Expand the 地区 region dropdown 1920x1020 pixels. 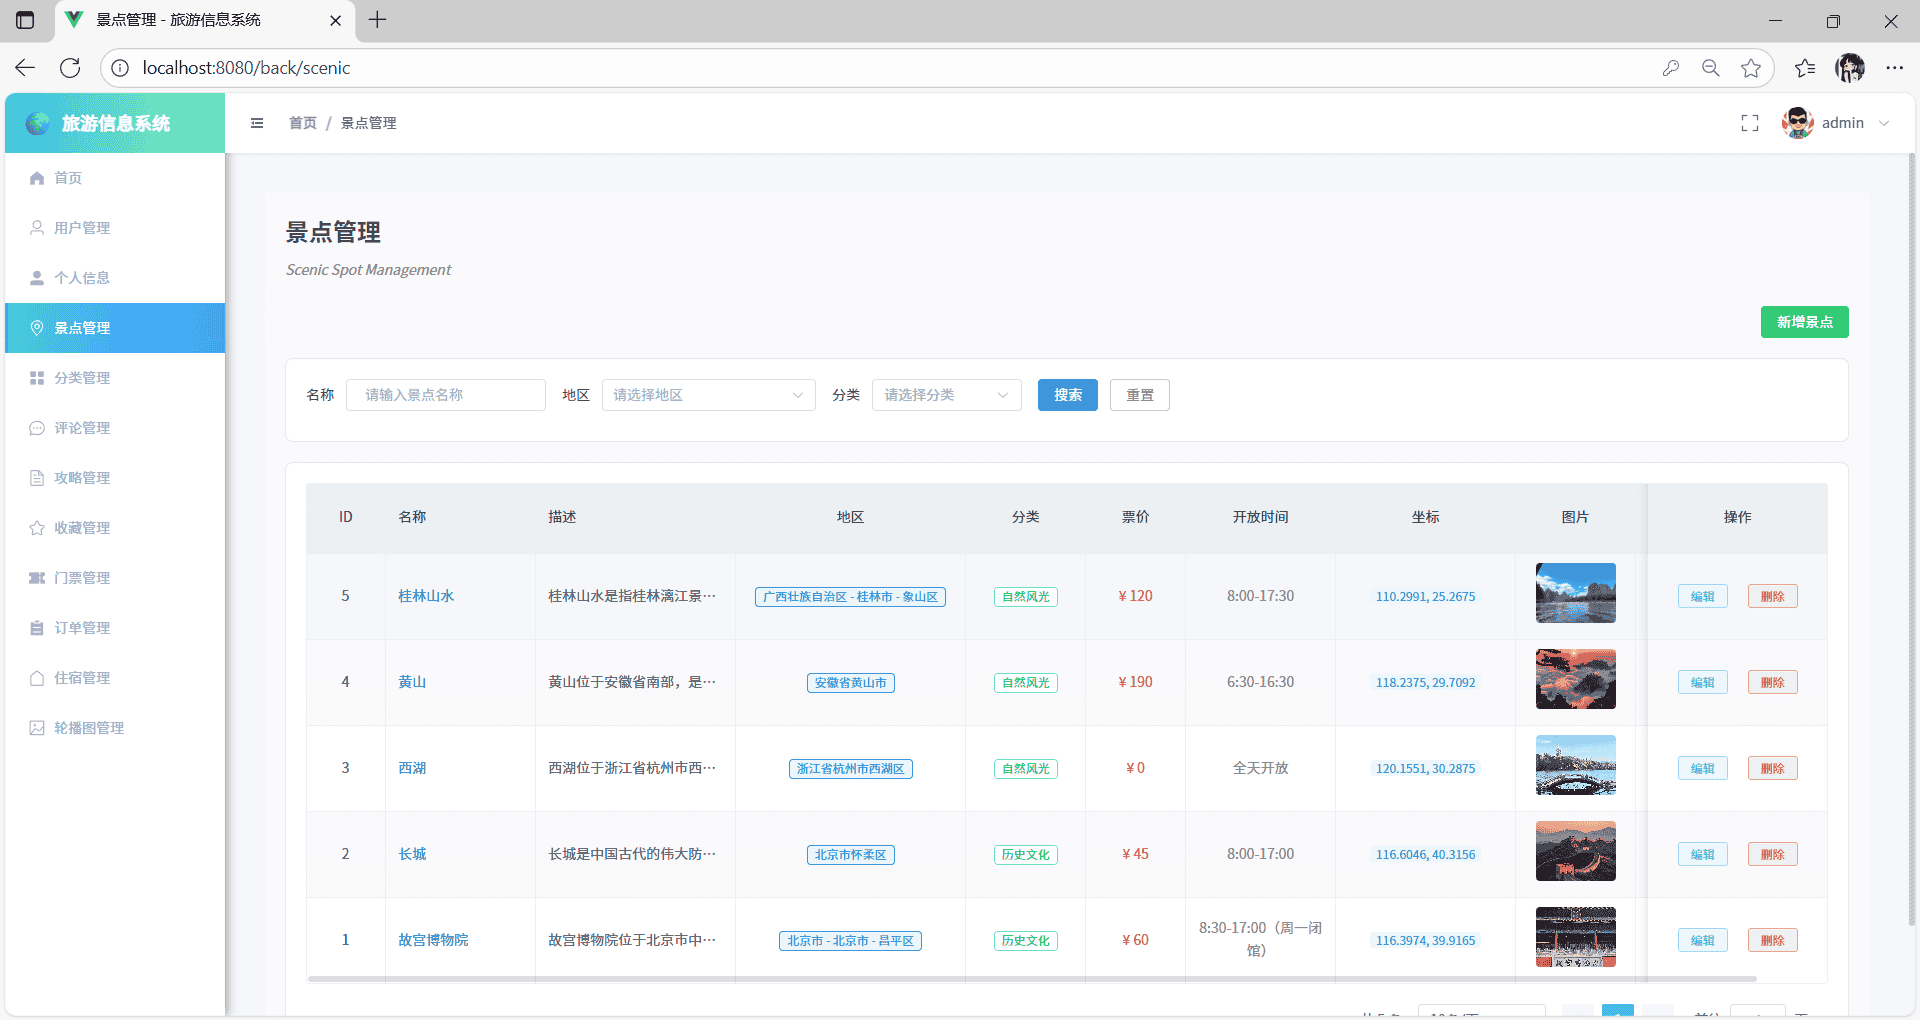click(708, 395)
